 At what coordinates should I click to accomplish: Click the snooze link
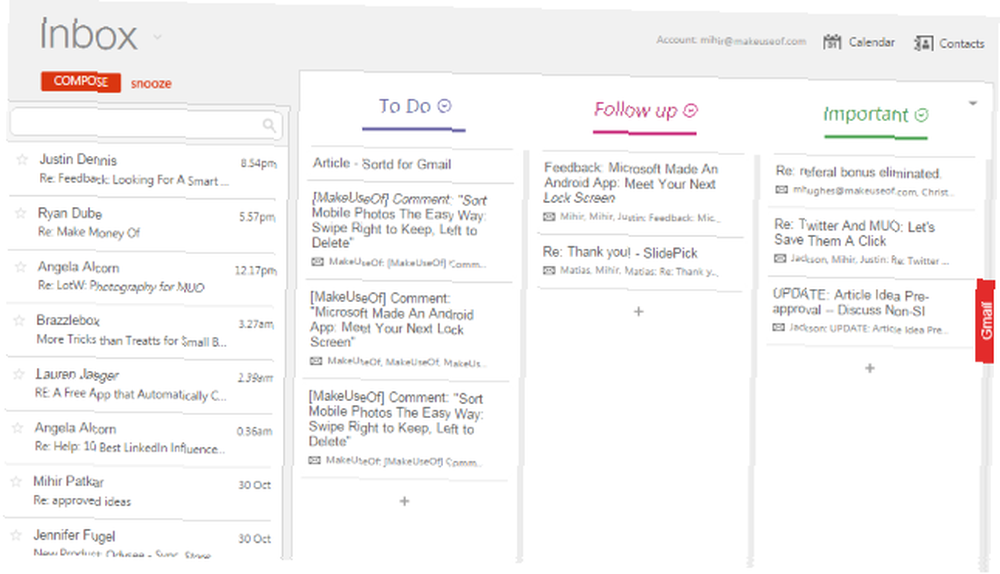click(x=151, y=84)
